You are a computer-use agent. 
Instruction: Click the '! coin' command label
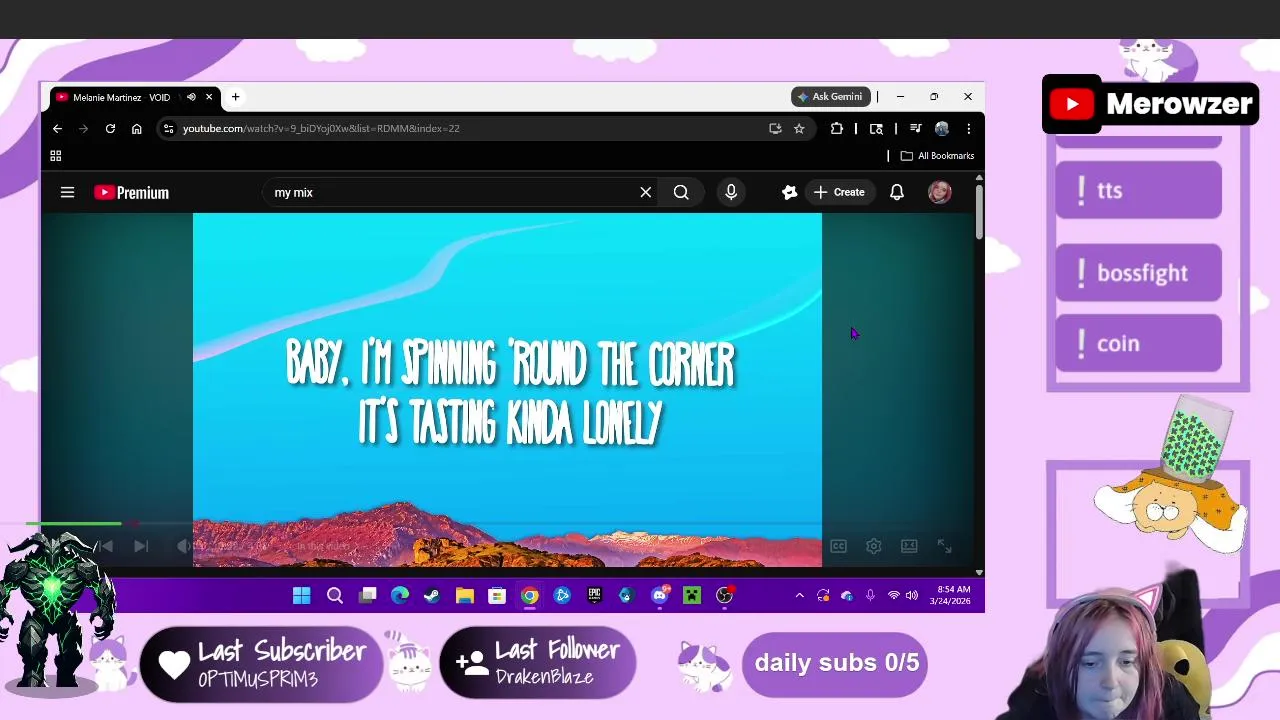[x=1138, y=343]
